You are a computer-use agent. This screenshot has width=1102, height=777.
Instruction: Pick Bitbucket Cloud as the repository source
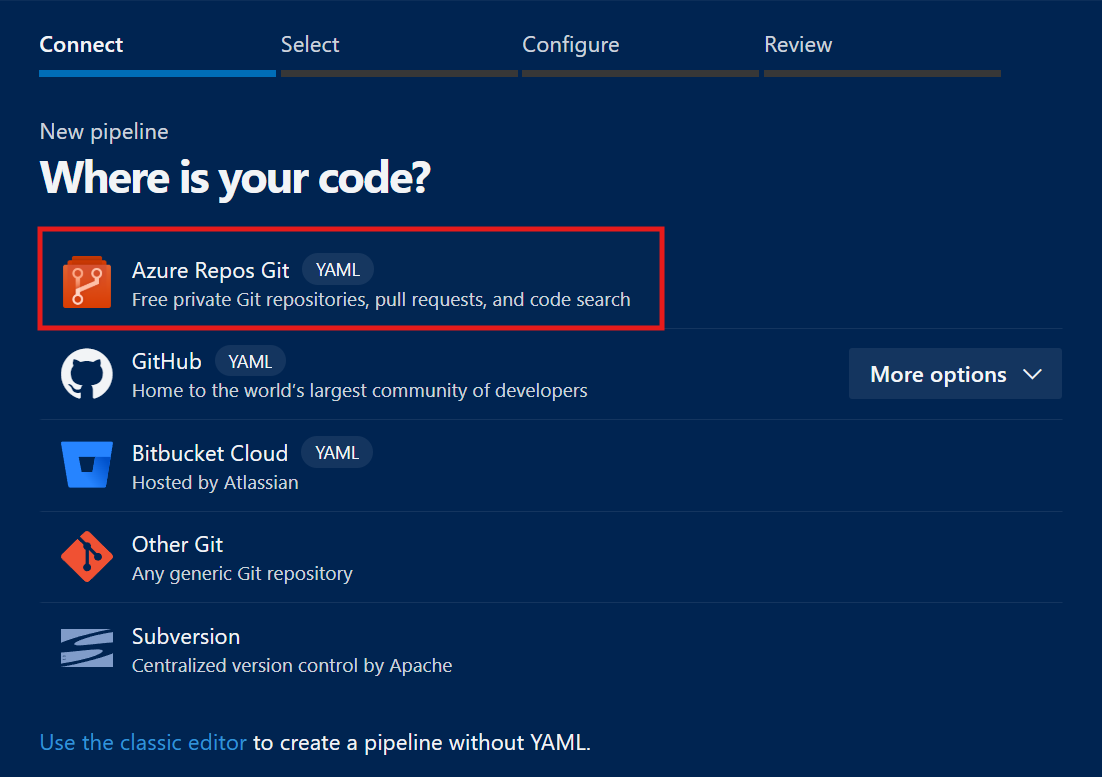pyautogui.click(x=210, y=453)
